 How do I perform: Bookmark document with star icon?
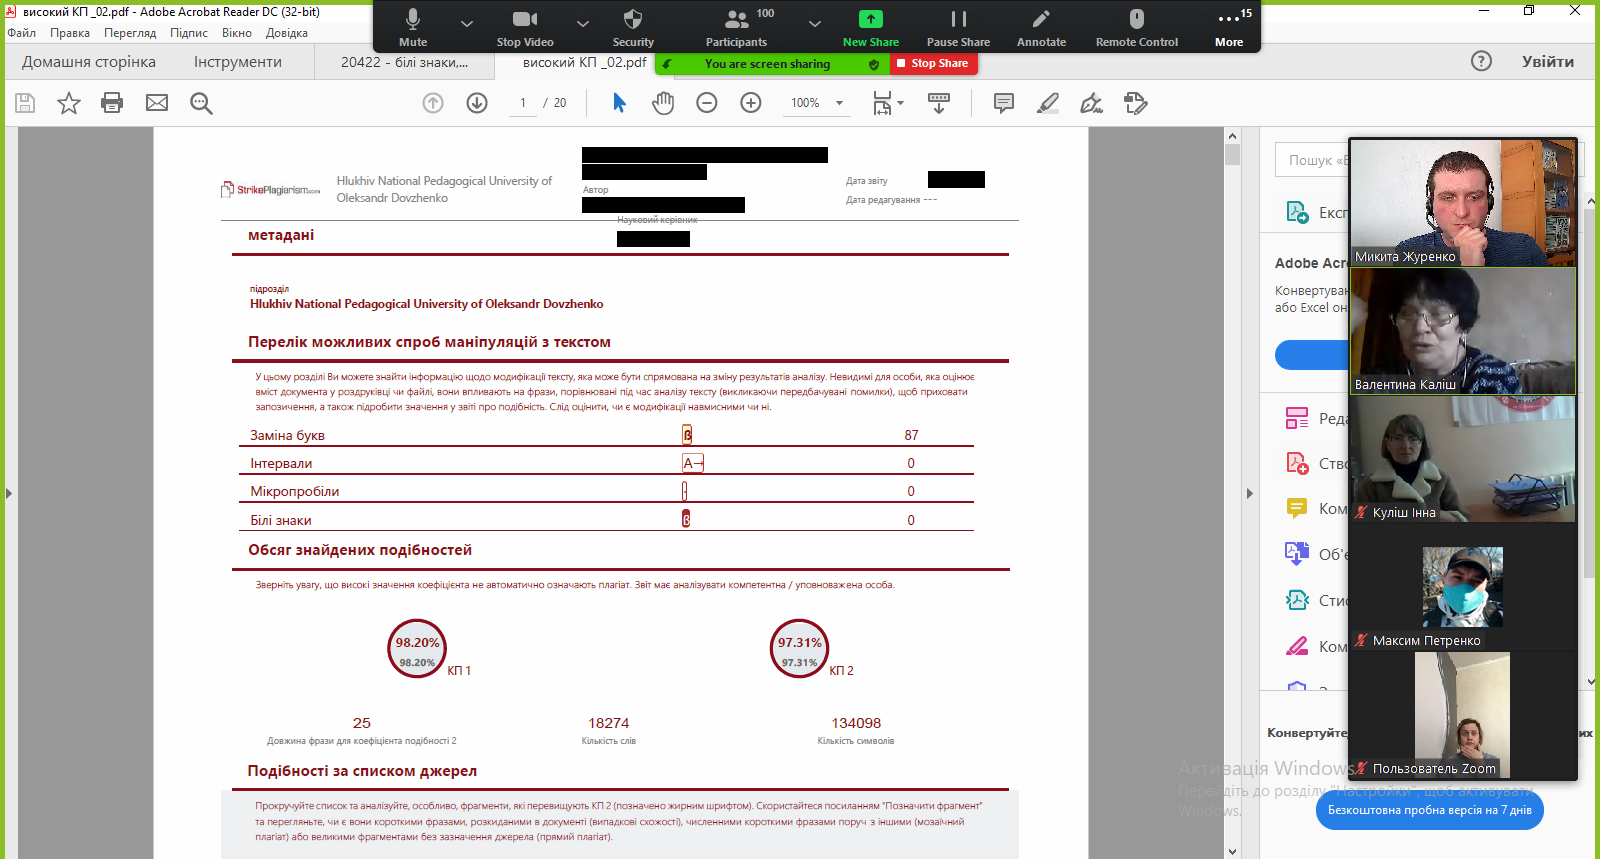(x=68, y=103)
